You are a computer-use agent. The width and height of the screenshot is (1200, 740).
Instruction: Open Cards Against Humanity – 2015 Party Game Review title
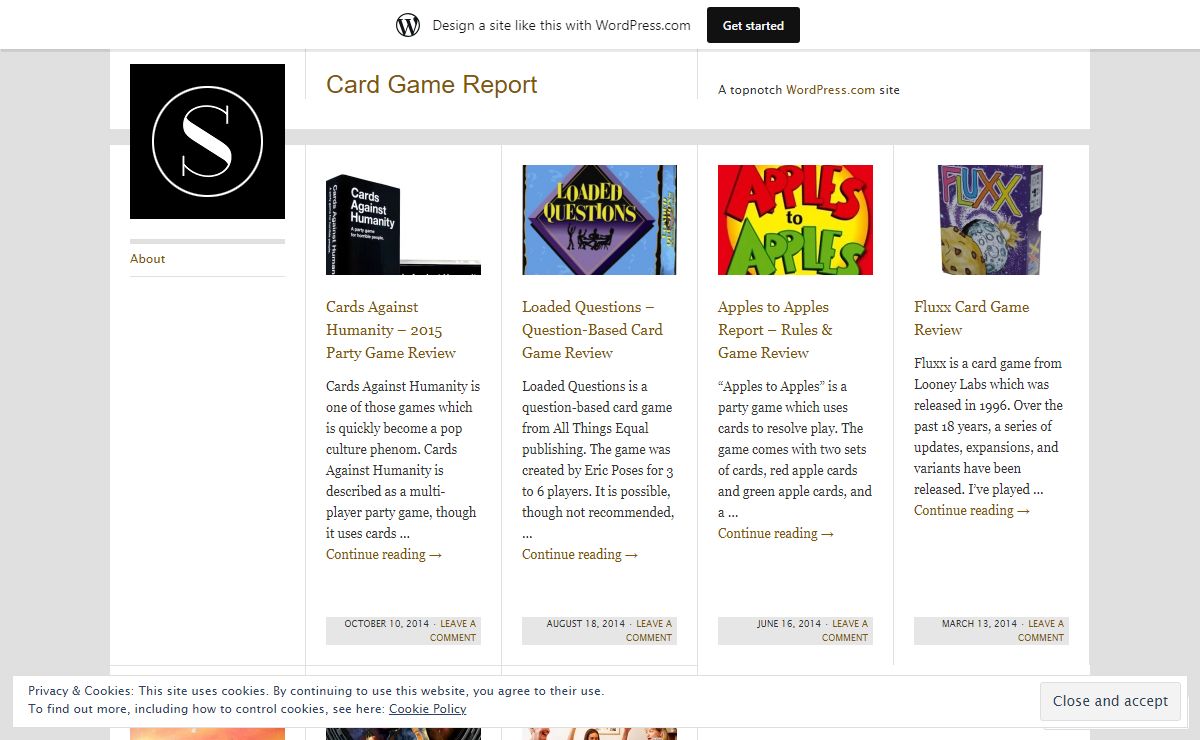pos(391,330)
